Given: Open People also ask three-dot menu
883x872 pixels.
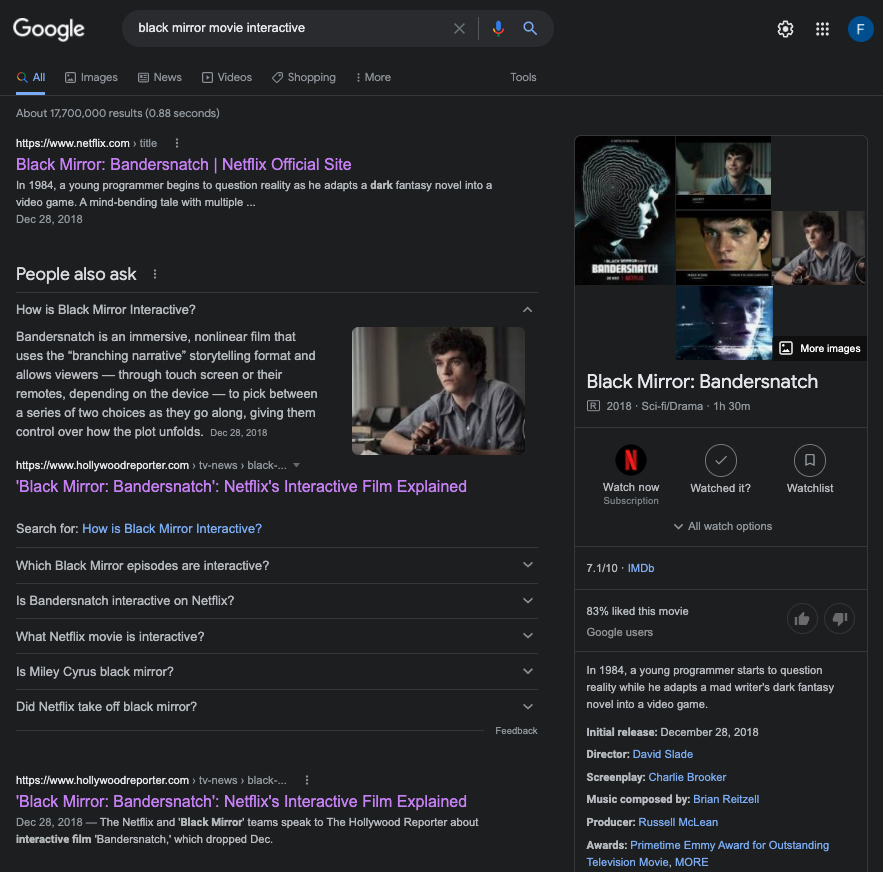Looking at the screenshot, I should pos(155,274).
